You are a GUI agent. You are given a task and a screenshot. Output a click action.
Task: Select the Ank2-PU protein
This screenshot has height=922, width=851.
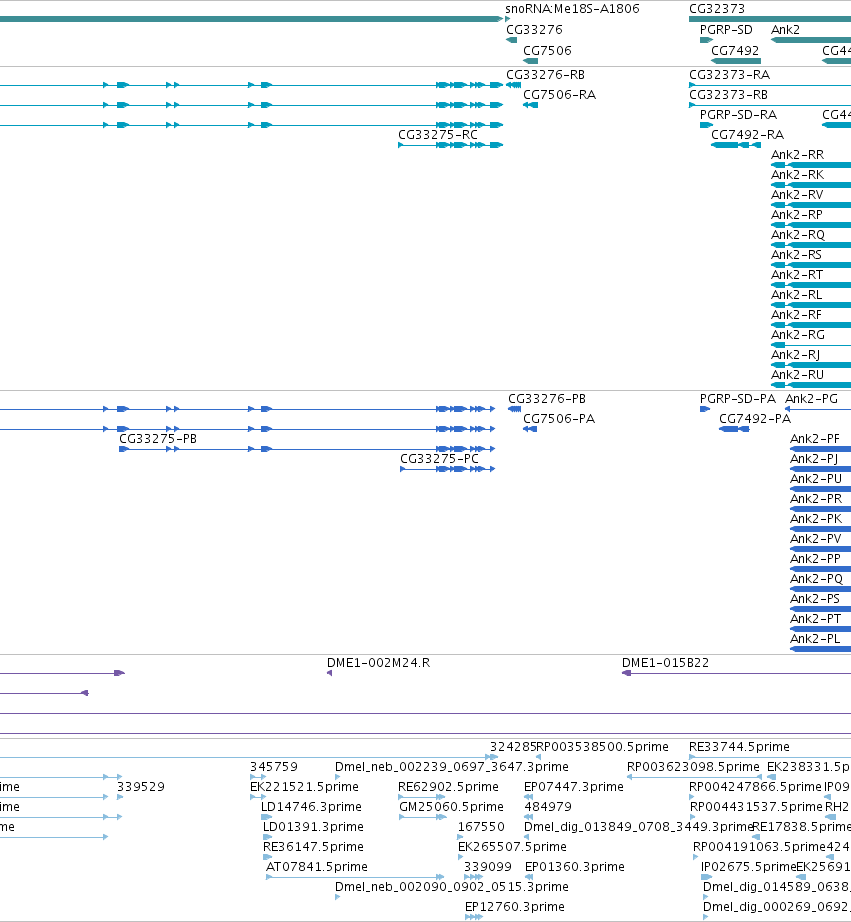point(820,489)
